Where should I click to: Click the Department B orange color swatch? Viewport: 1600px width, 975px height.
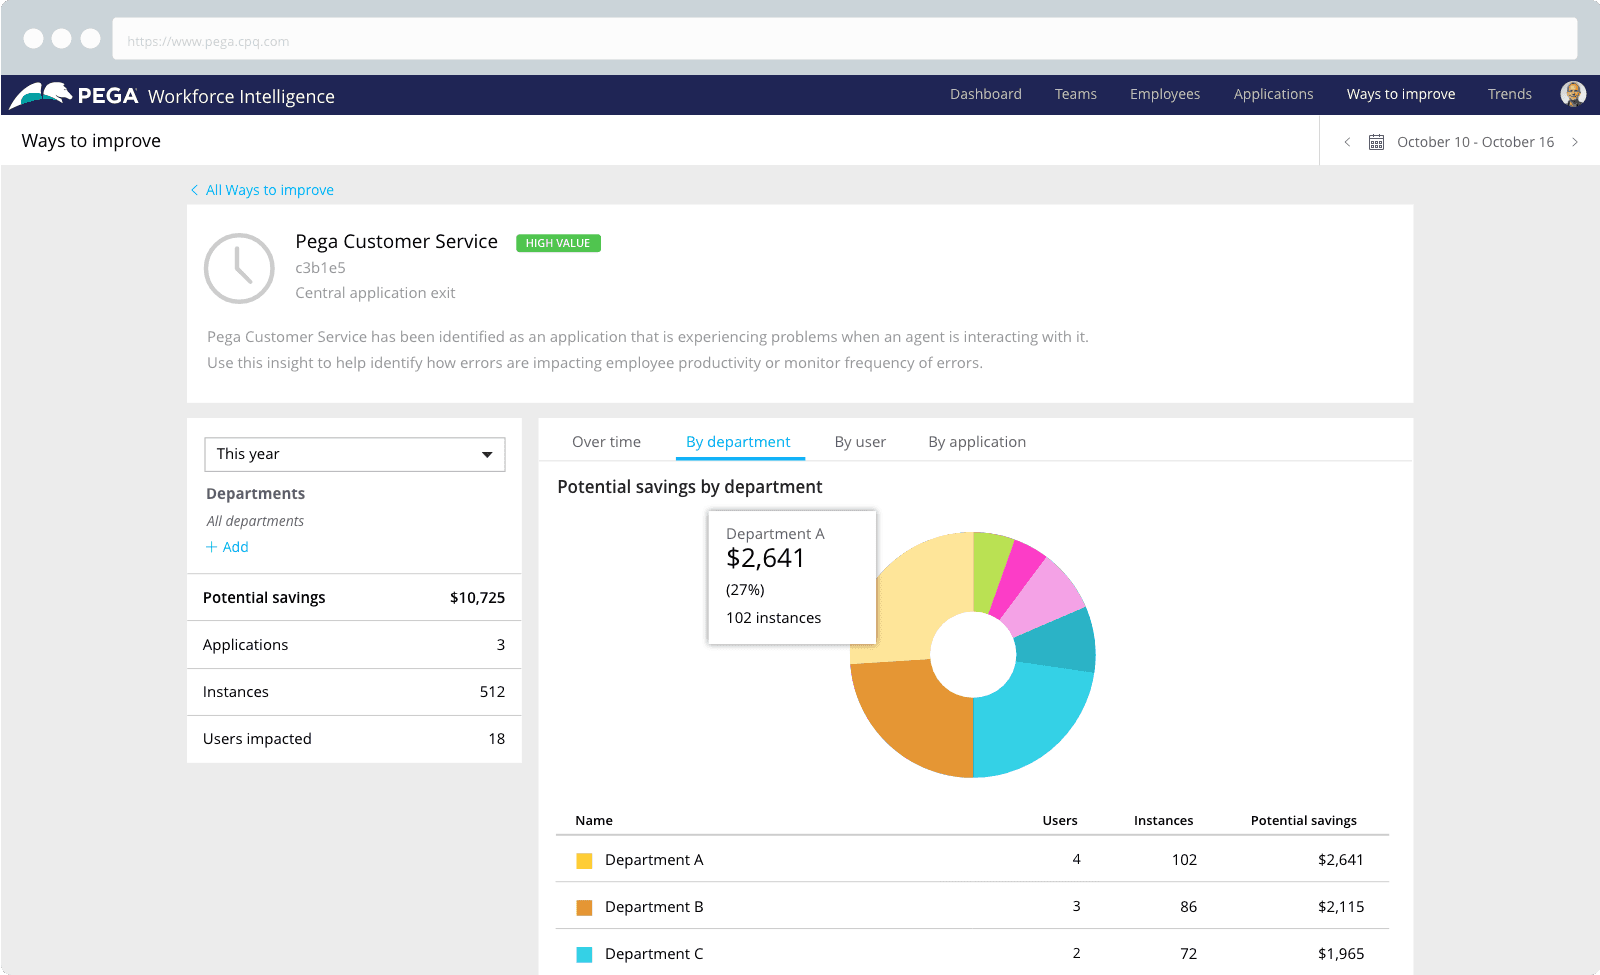click(584, 908)
